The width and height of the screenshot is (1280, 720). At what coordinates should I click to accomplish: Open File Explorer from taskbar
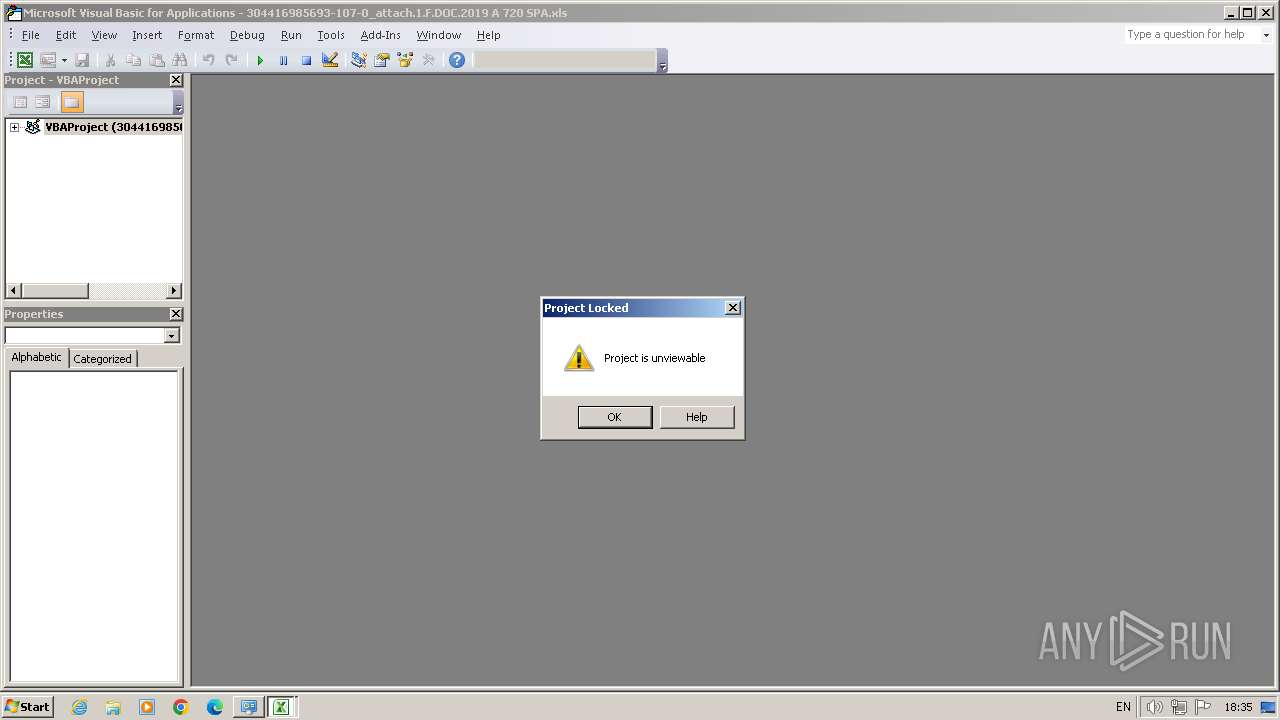pos(113,707)
